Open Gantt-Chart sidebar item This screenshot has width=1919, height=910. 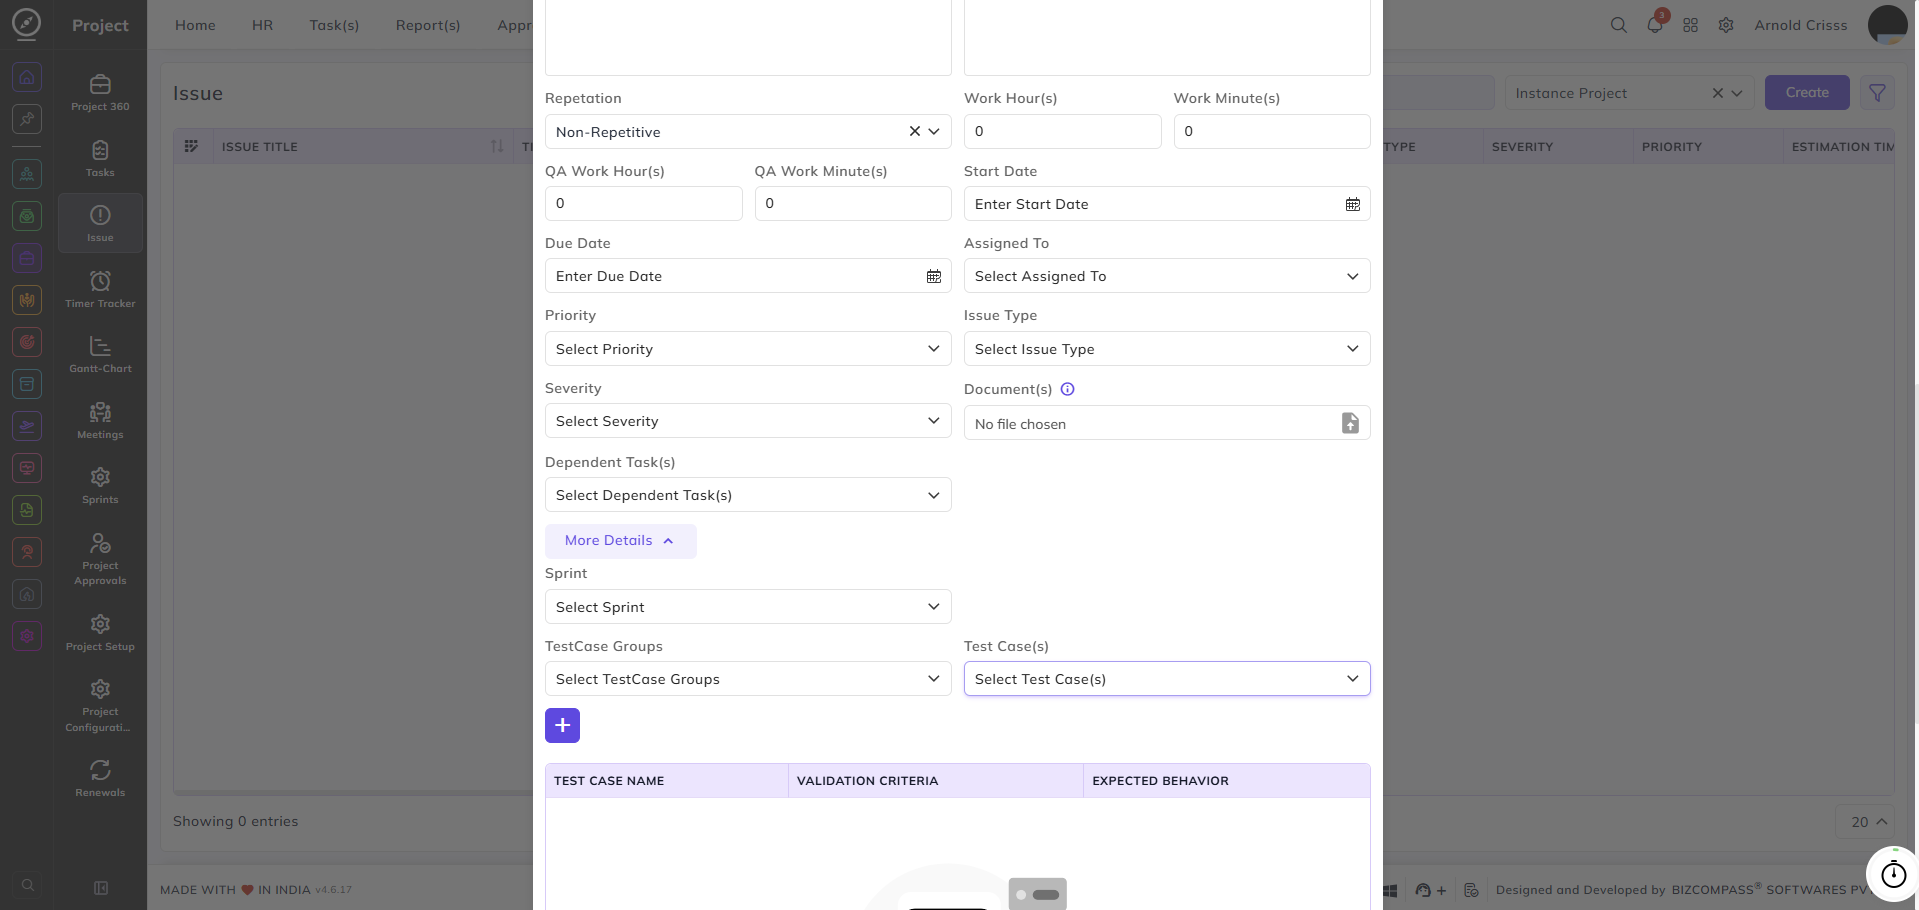(x=100, y=354)
